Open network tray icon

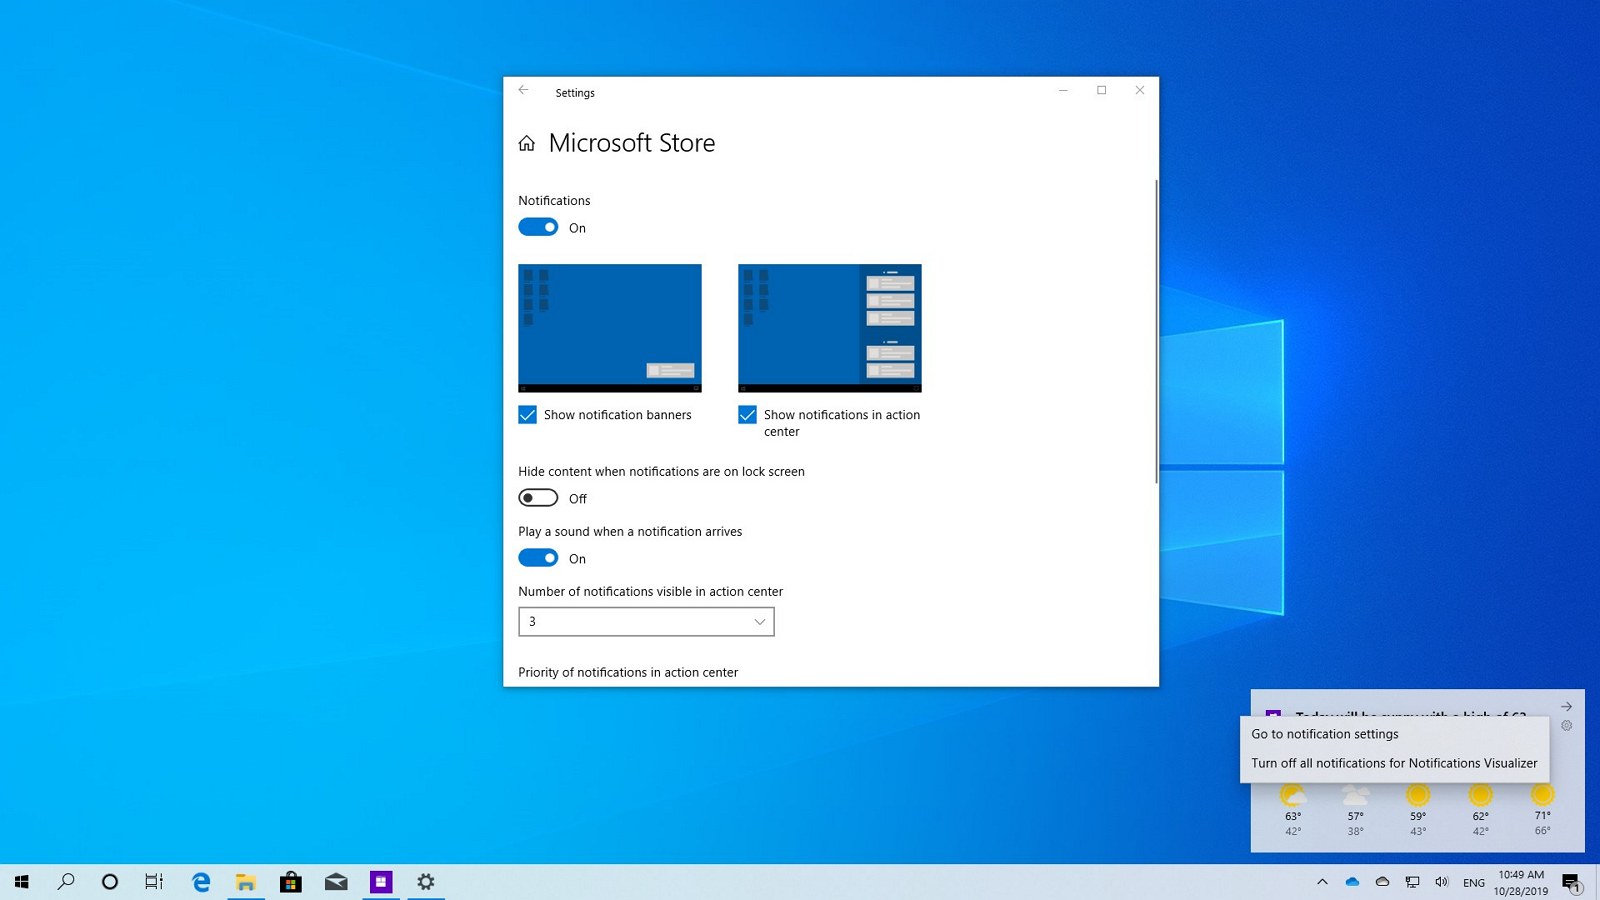point(1412,882)
